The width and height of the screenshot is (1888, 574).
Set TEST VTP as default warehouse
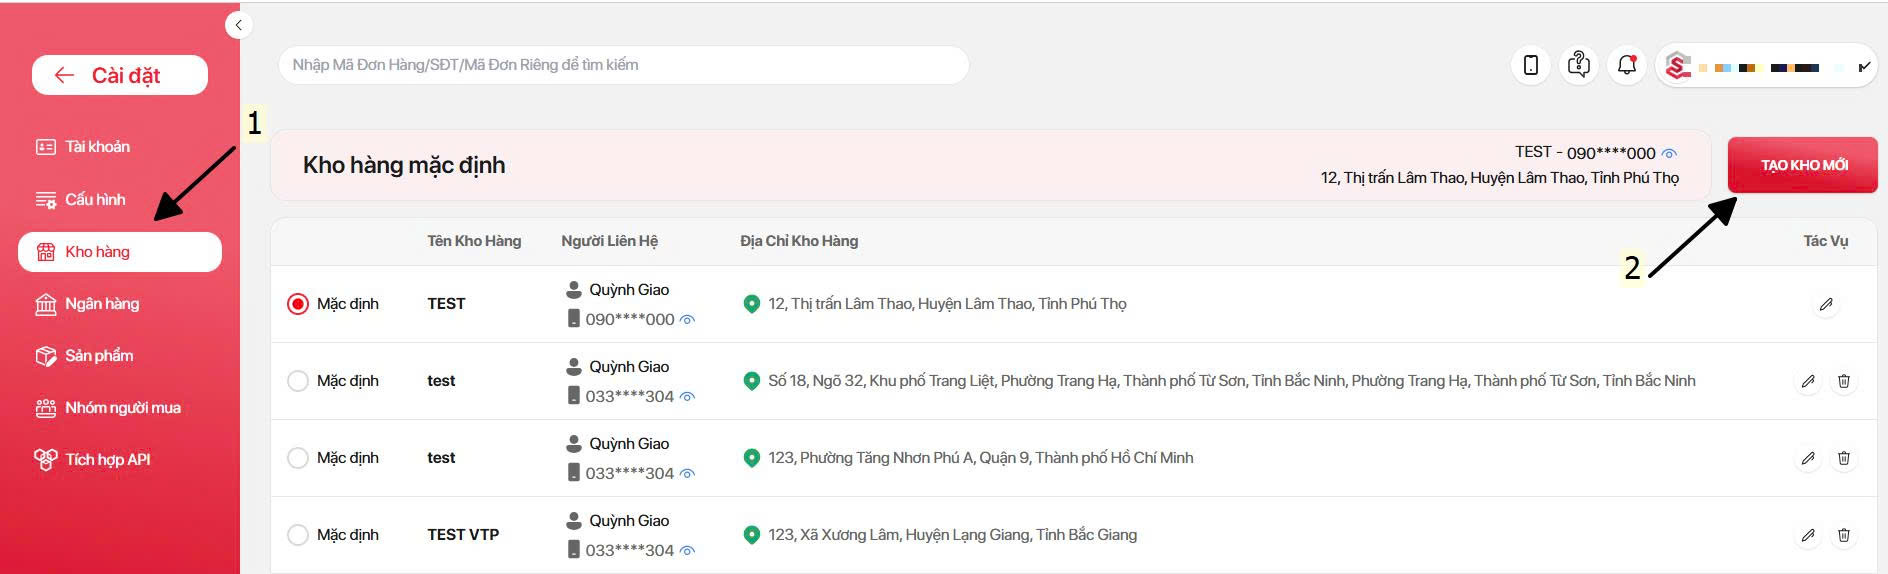[x=298, y=535]
